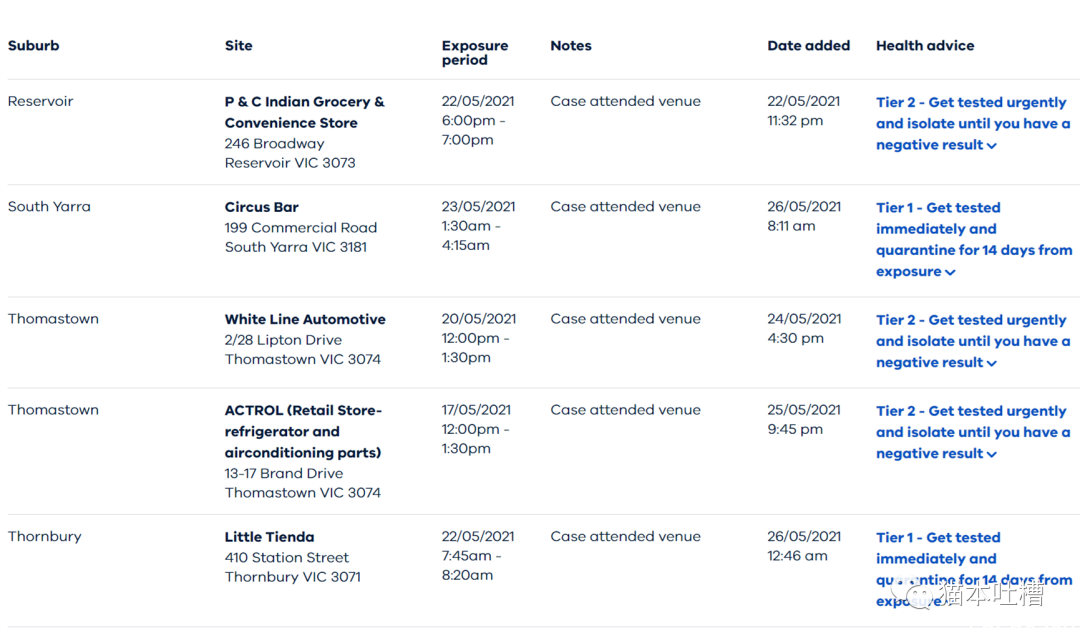
Task: Click the Health advice column header
Action: tap(925, 45)
